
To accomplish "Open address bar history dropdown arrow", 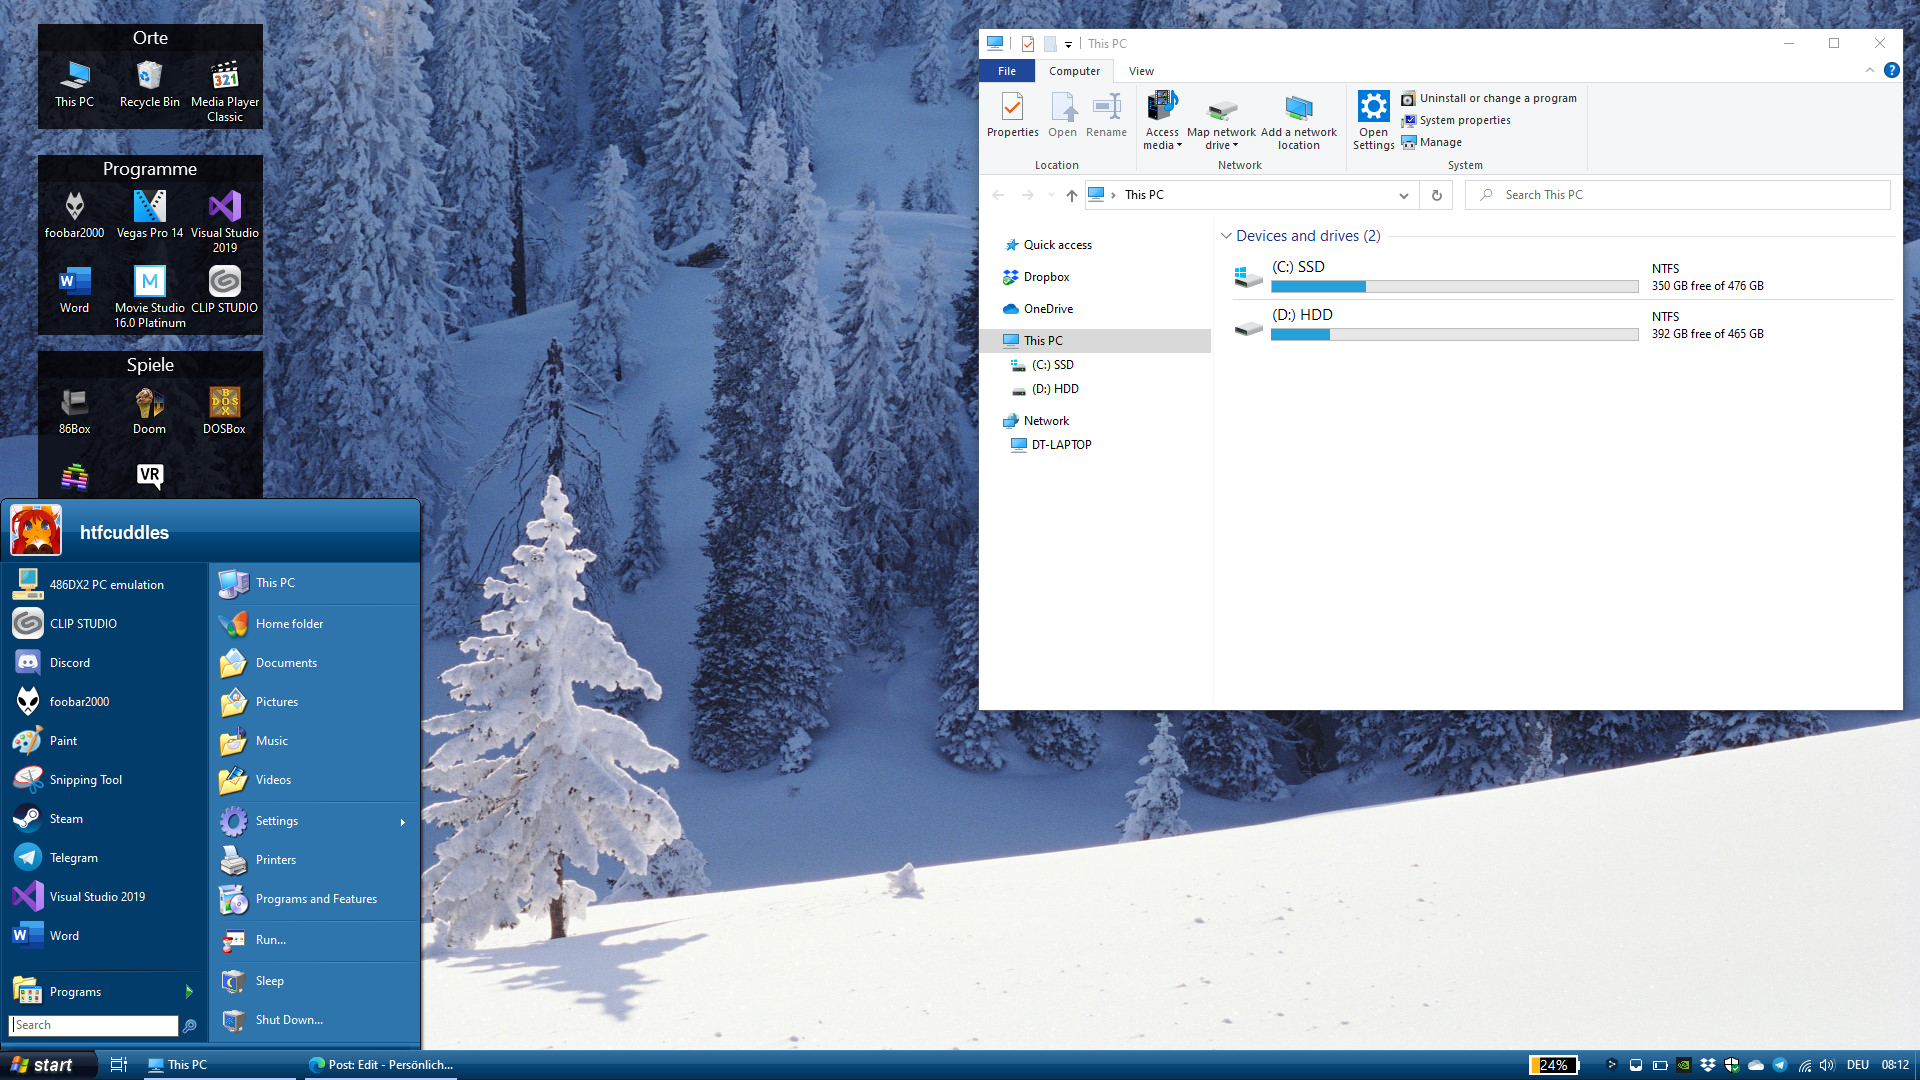I will pos(1403,195).
